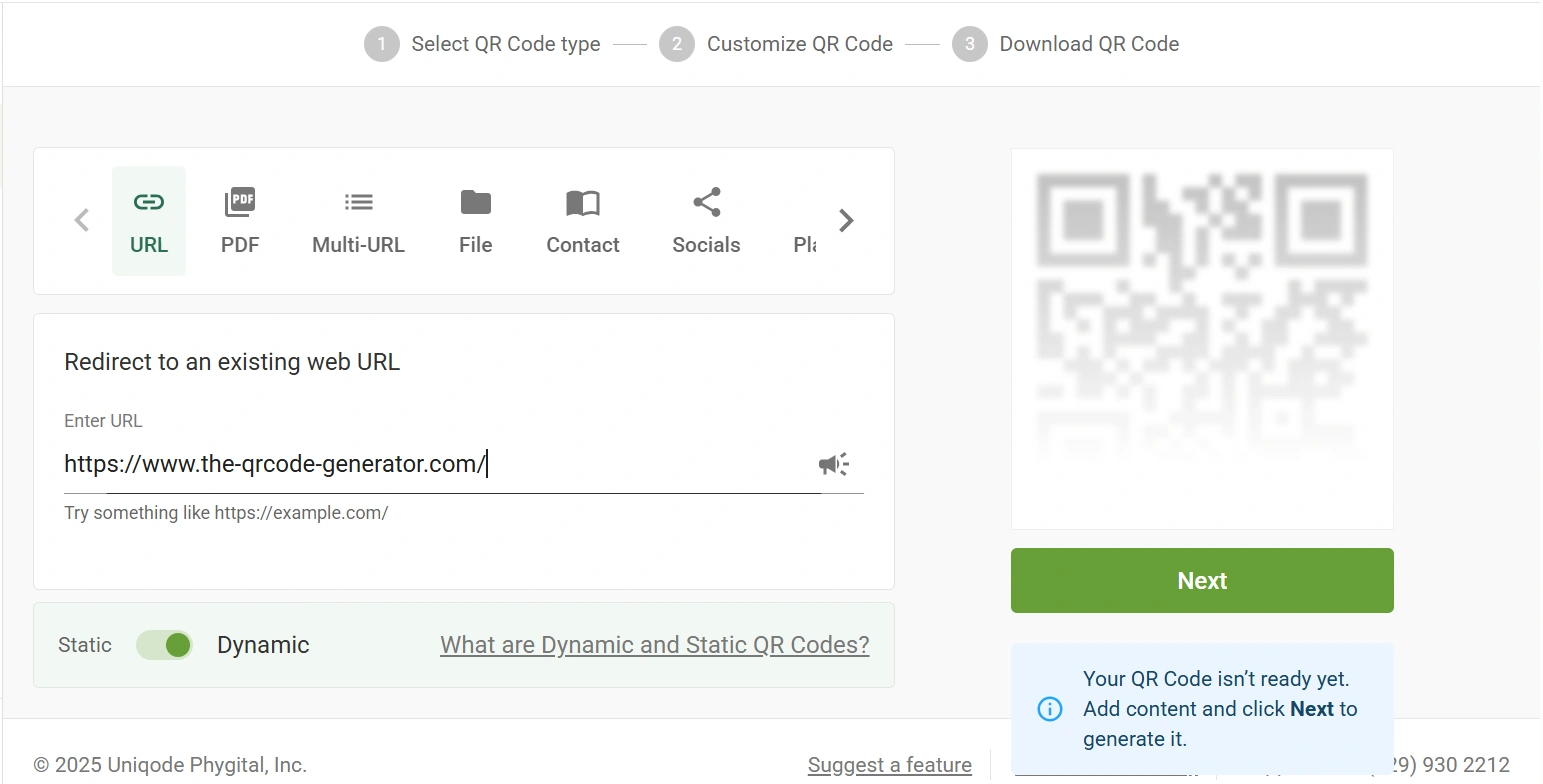Click the info icon in QR not ready notice
The height and width of the screenshot is (784, 1543).
(x=1050, y=709)
